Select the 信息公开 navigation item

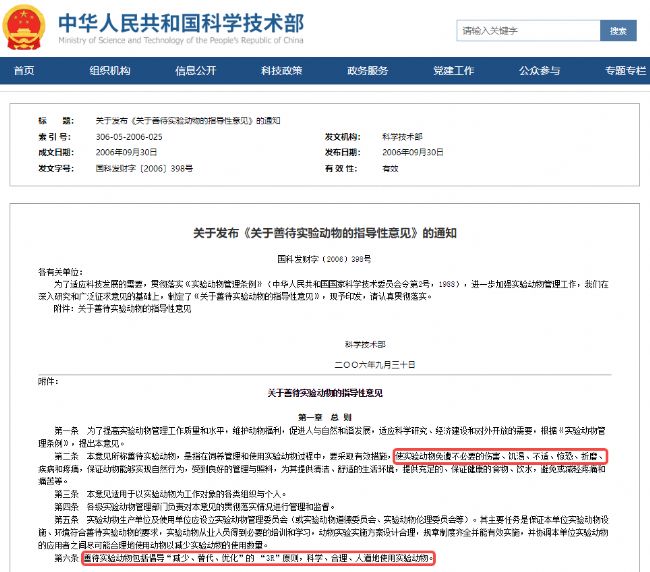click(x=196, y=71)
